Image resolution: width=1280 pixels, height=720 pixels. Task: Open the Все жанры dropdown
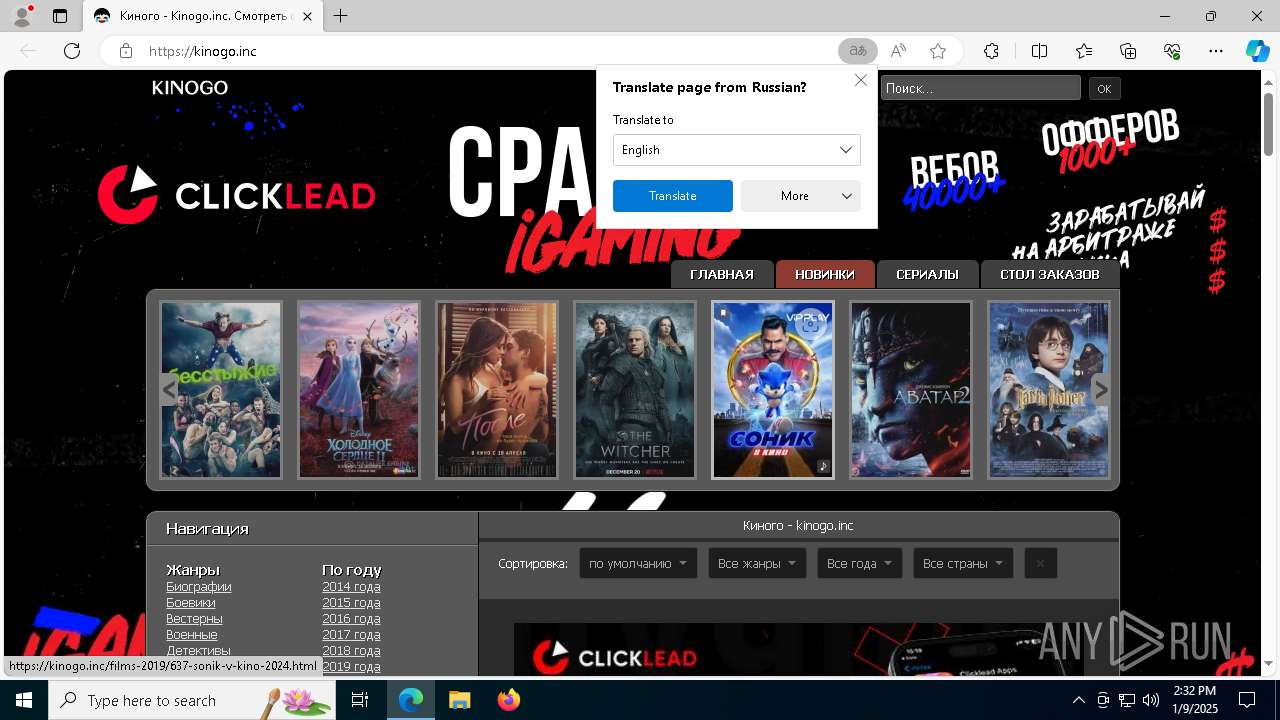pyautogui.click(x=757, y=563)
